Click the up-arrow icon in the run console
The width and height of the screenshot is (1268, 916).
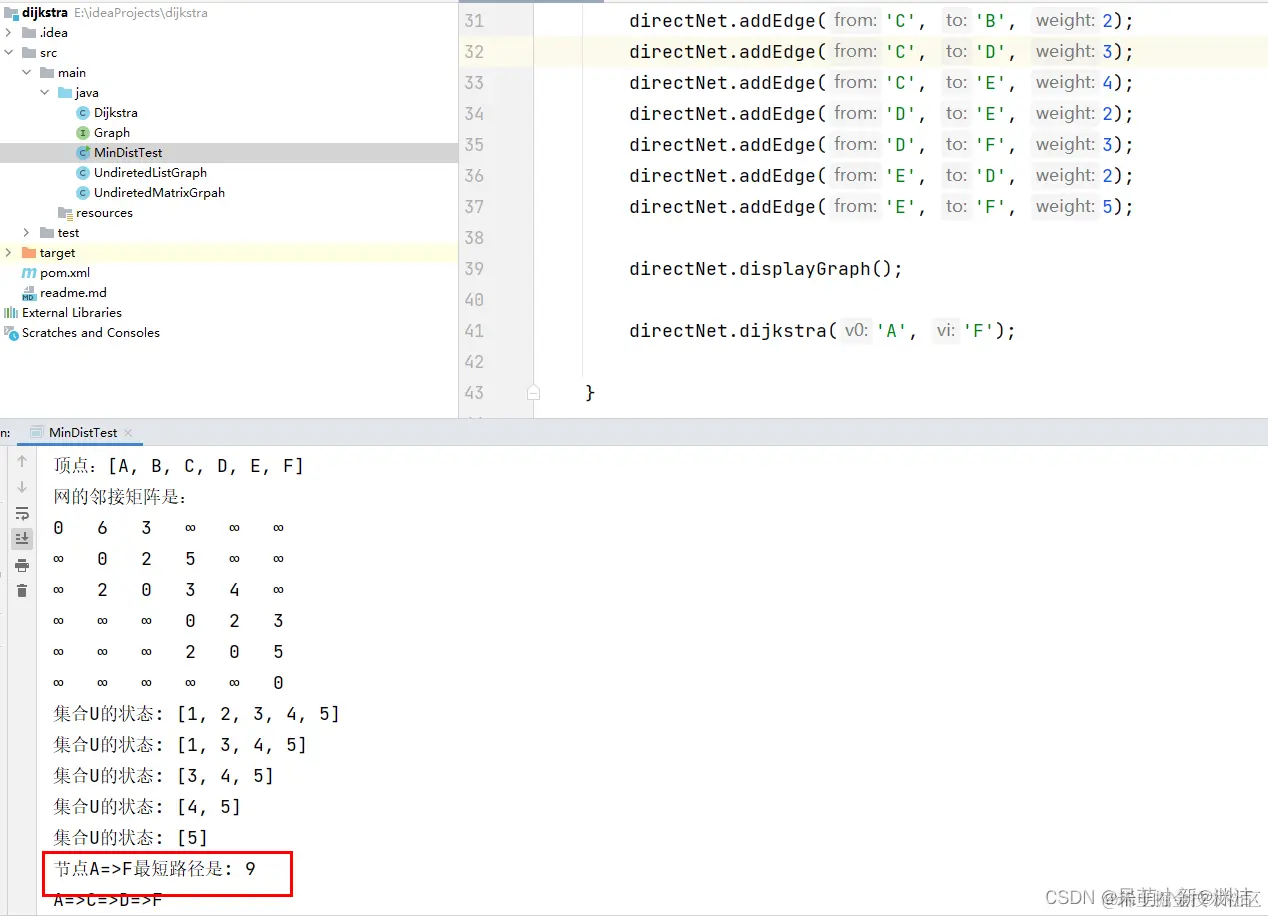pos(22,461)
